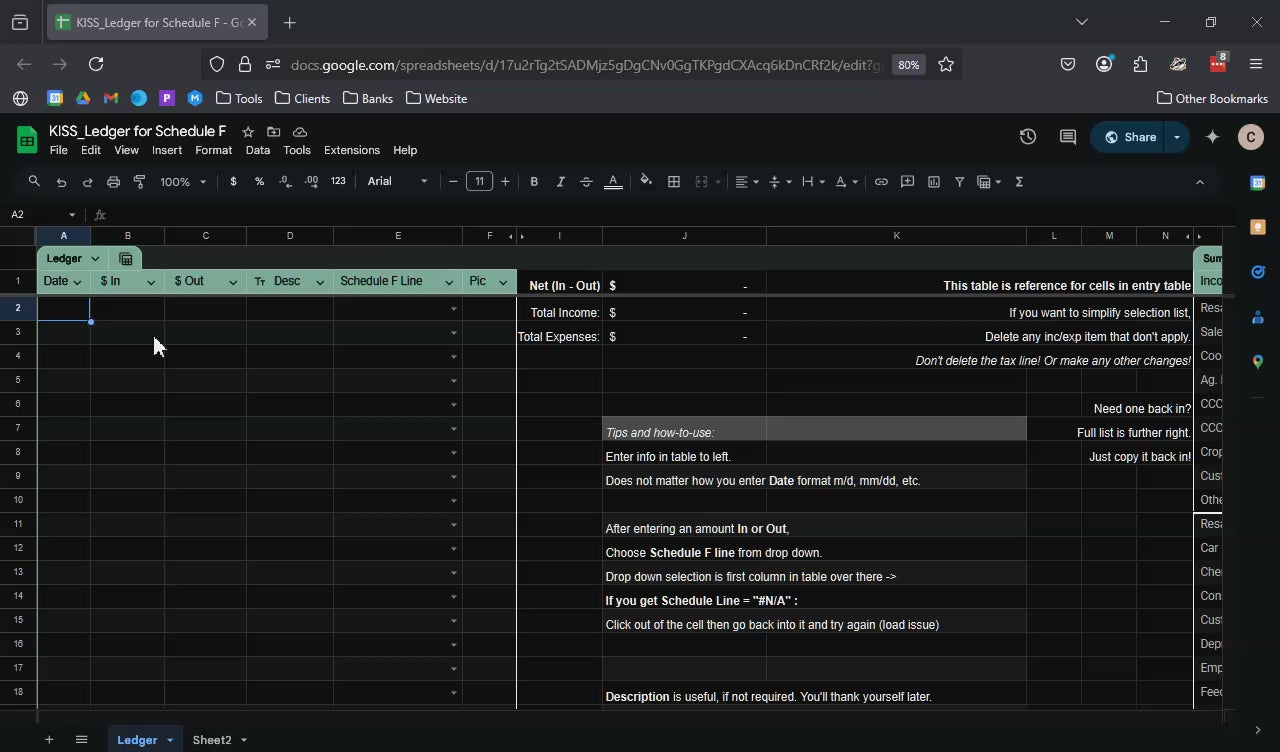1280x752 pixels.
Task: Click the insert link icon
Action: coord(881,182)
